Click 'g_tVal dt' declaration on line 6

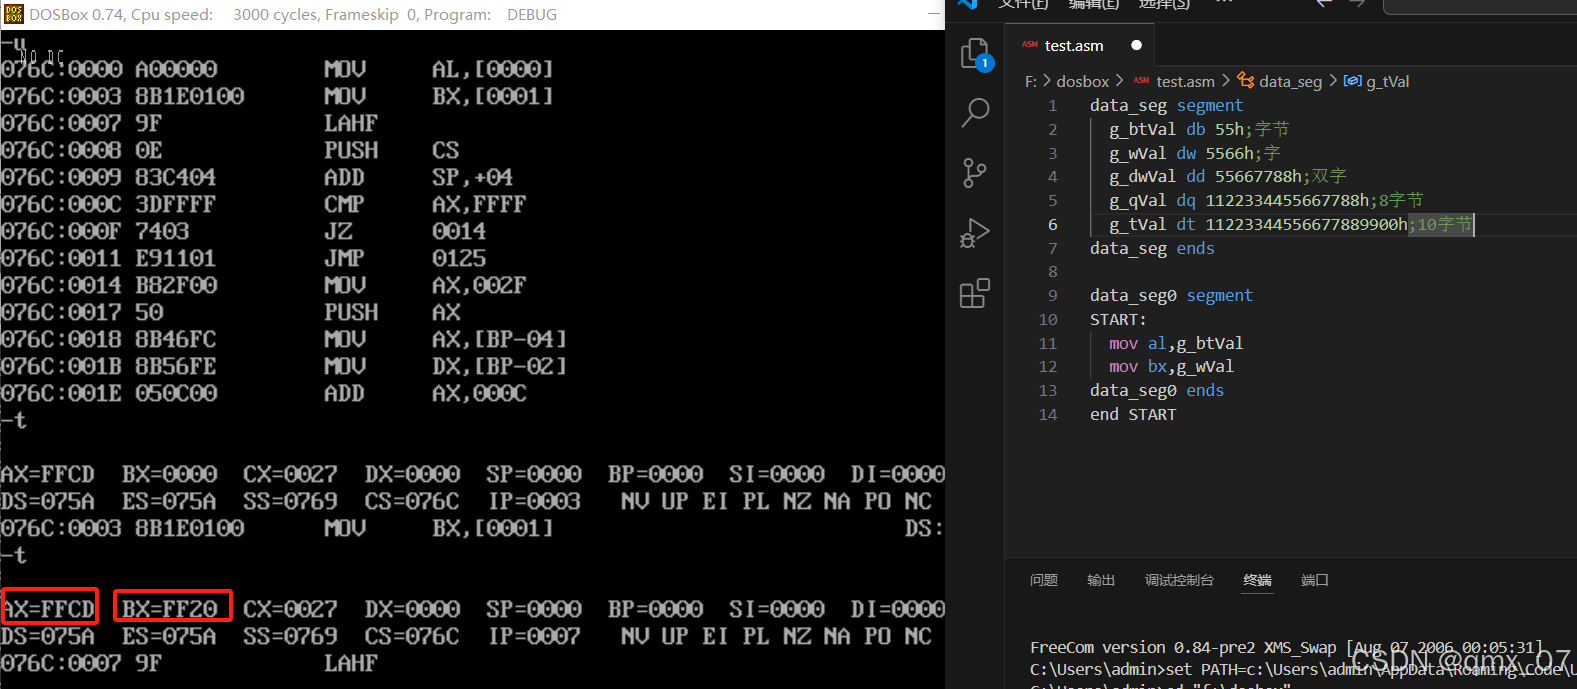click(1258, 224)
